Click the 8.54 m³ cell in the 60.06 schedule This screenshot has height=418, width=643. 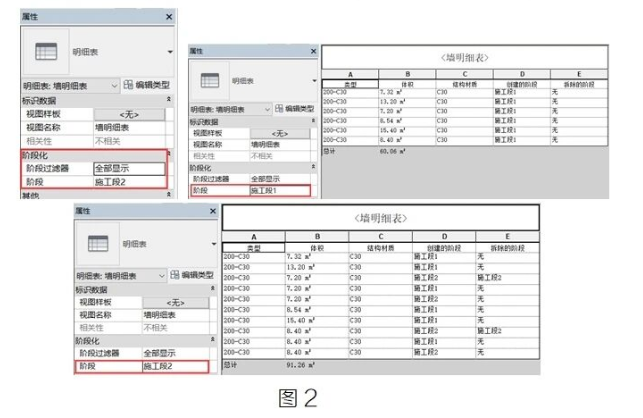pos(407,121)
